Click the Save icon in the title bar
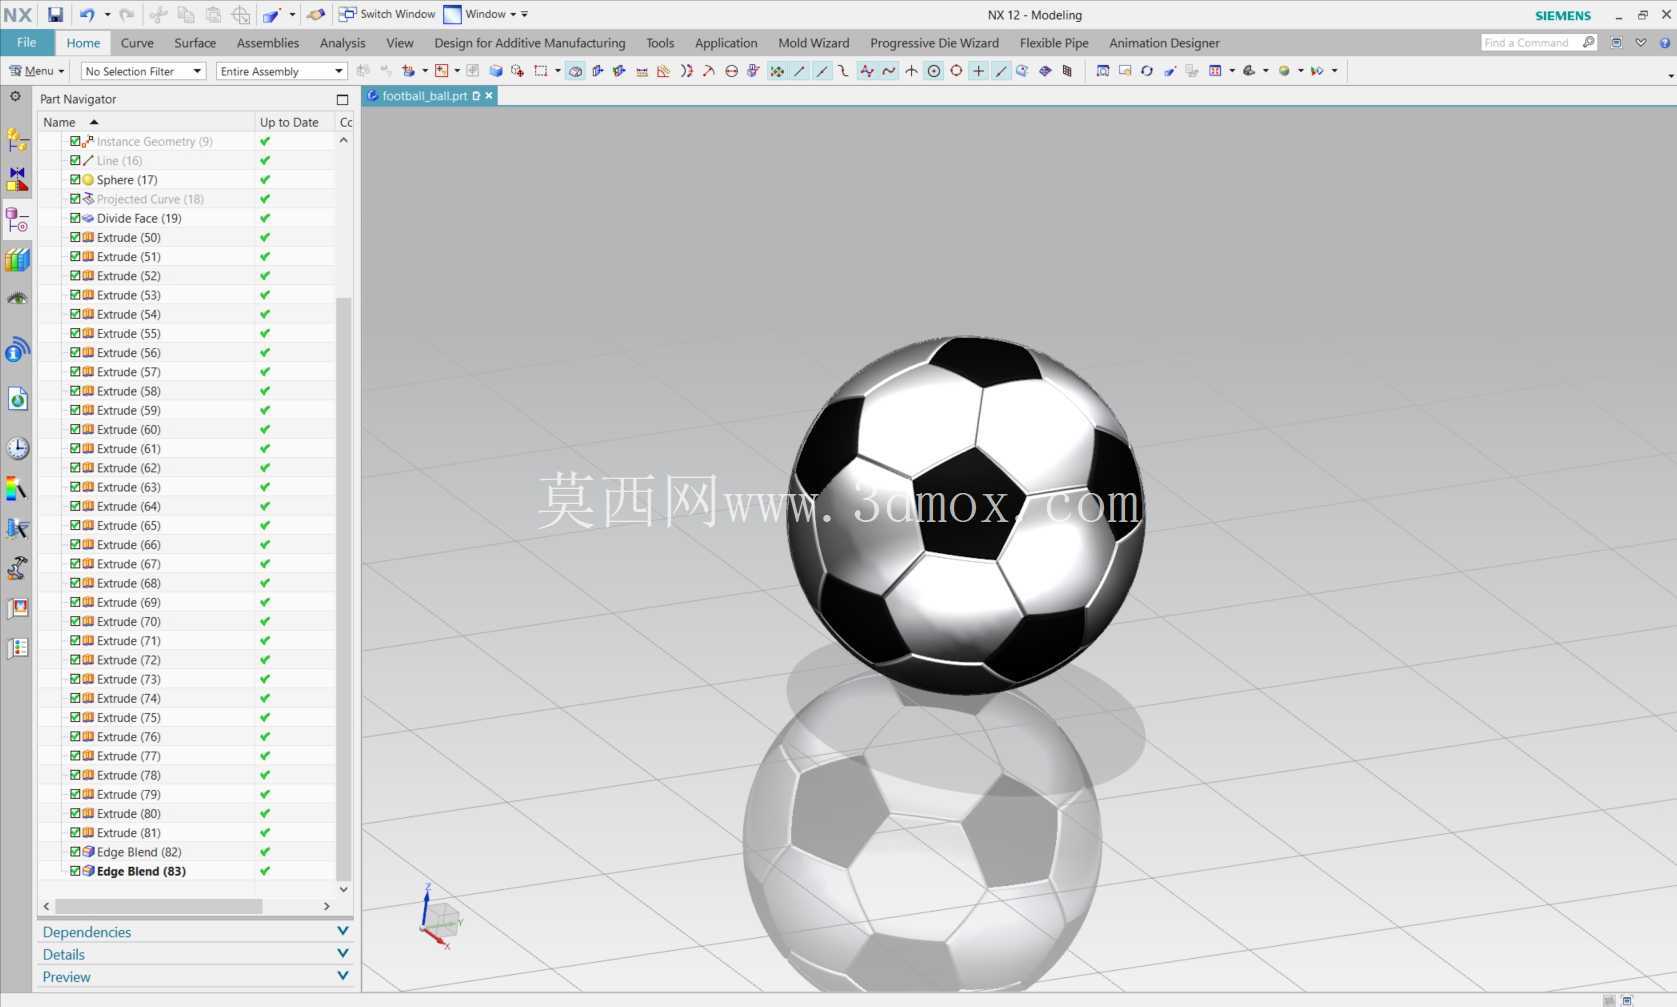1677x1007 pixels. point(55,15)
